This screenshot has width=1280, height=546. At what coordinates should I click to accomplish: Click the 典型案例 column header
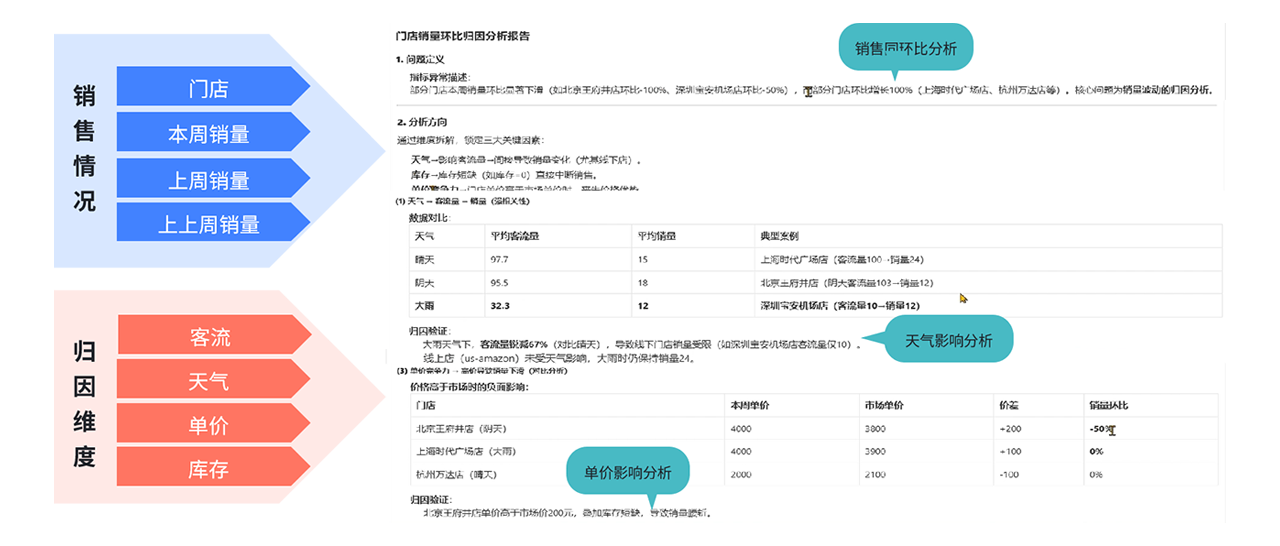point(780,237)
